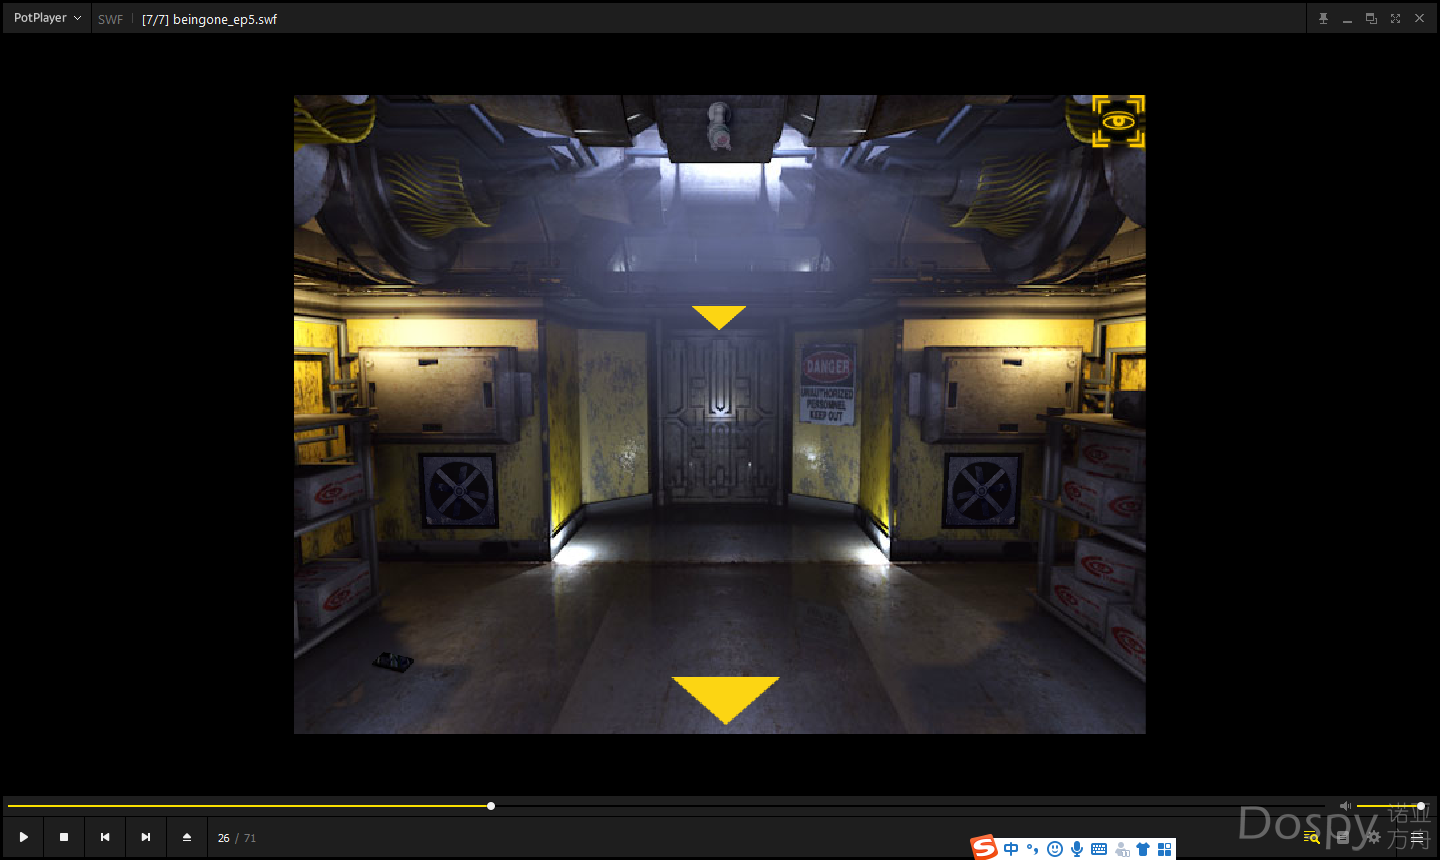Adjust the volume slider
Viewport: 1440px width, 860px height.
[x=1389, y=805]
